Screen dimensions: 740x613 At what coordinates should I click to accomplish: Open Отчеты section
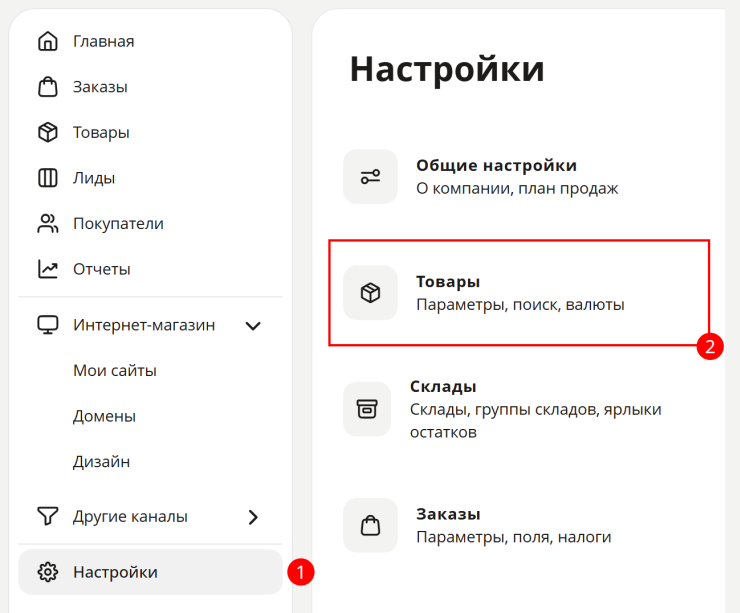coord(101,269)
